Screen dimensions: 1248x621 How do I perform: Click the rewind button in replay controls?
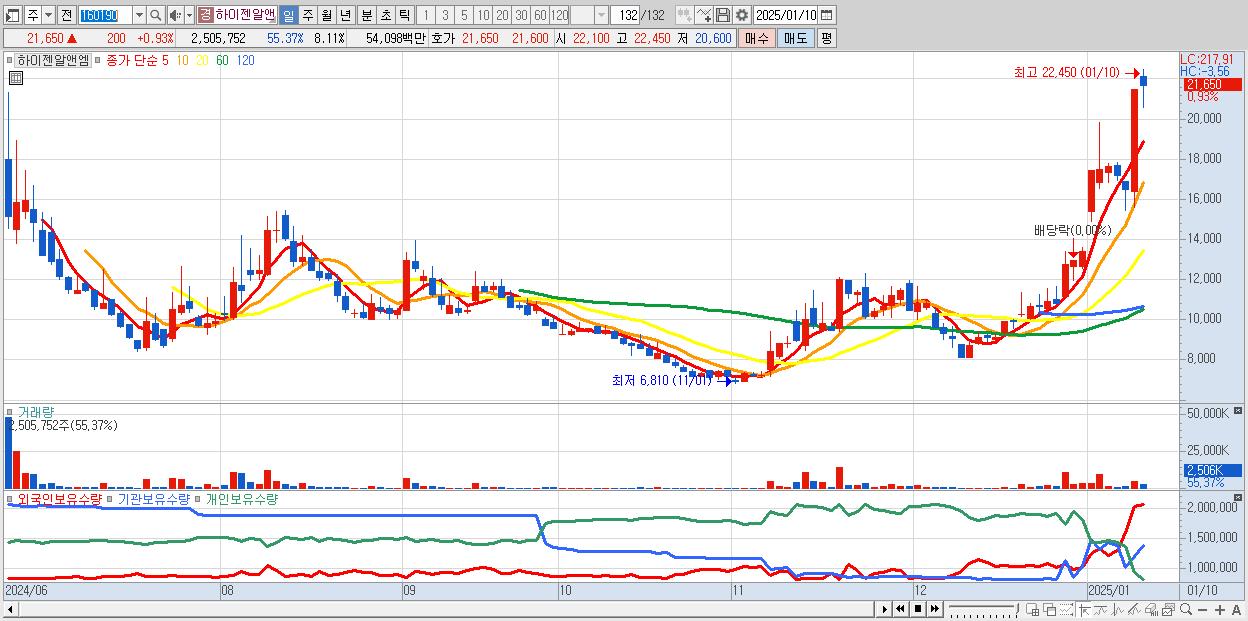[x=900, y=609]
